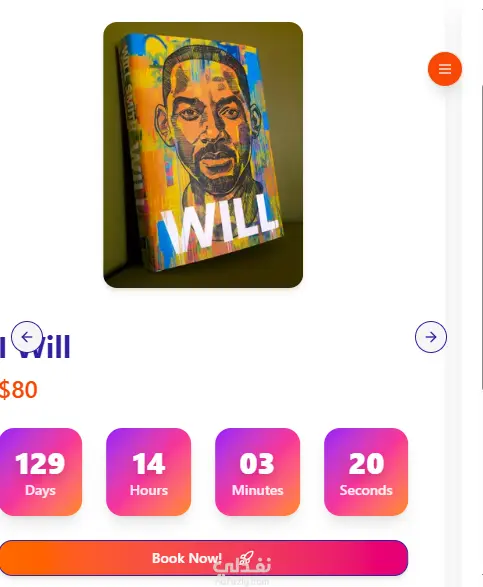
Task: Click the $80 price text
Action: [x=18, y=389]
